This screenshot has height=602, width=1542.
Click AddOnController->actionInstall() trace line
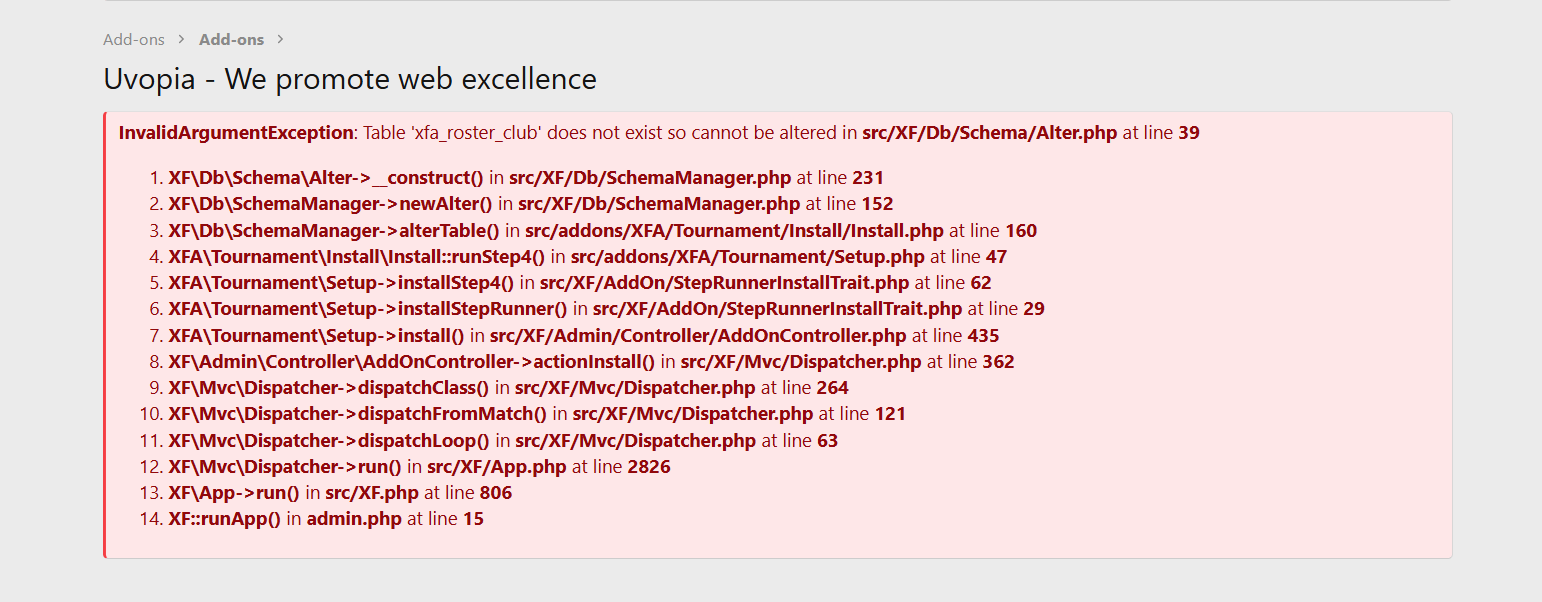click(x=592, y=361)
